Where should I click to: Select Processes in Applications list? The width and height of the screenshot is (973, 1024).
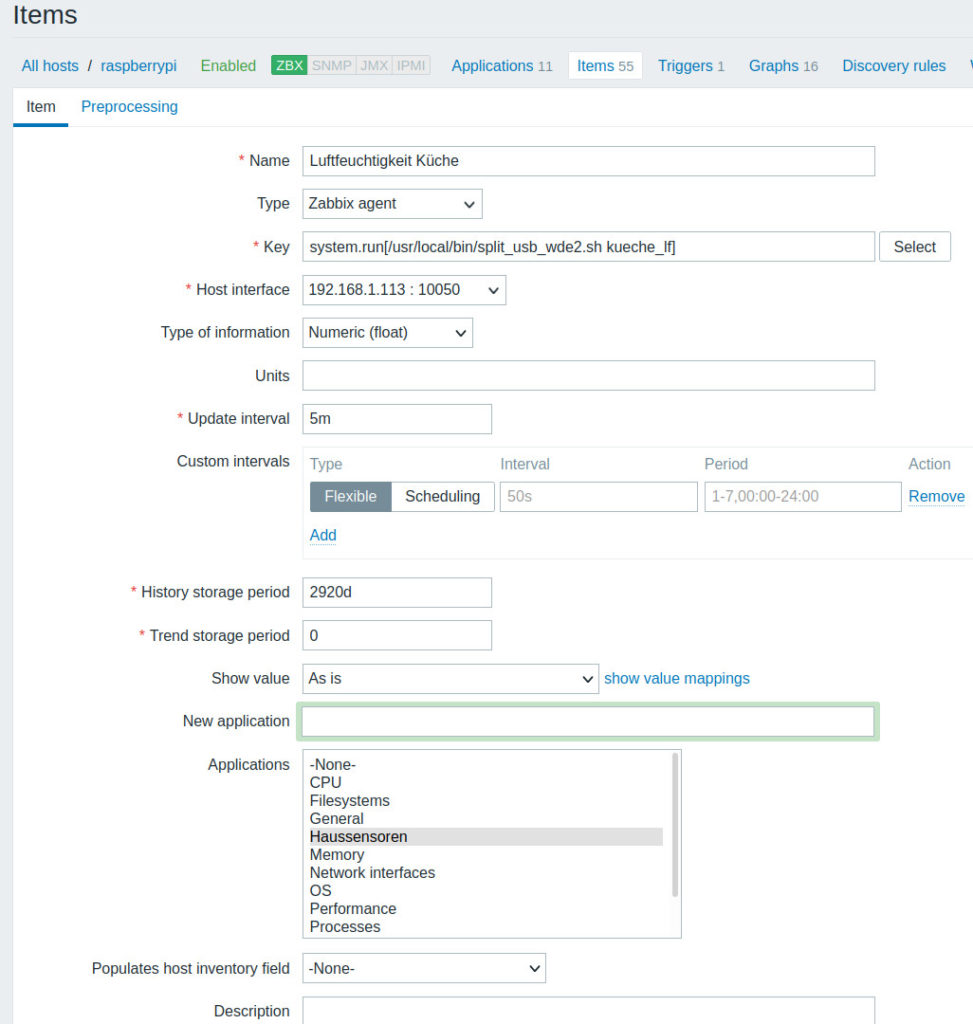486,927
